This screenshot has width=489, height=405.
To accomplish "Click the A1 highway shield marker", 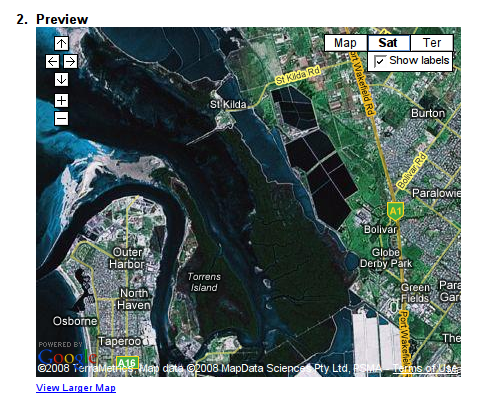I will click(395, 211).
